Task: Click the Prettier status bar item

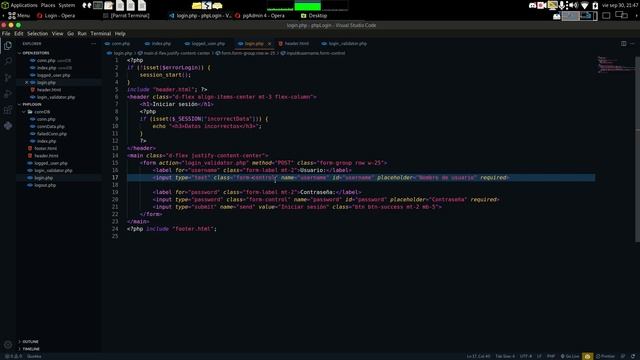Action: click(605, 356)
